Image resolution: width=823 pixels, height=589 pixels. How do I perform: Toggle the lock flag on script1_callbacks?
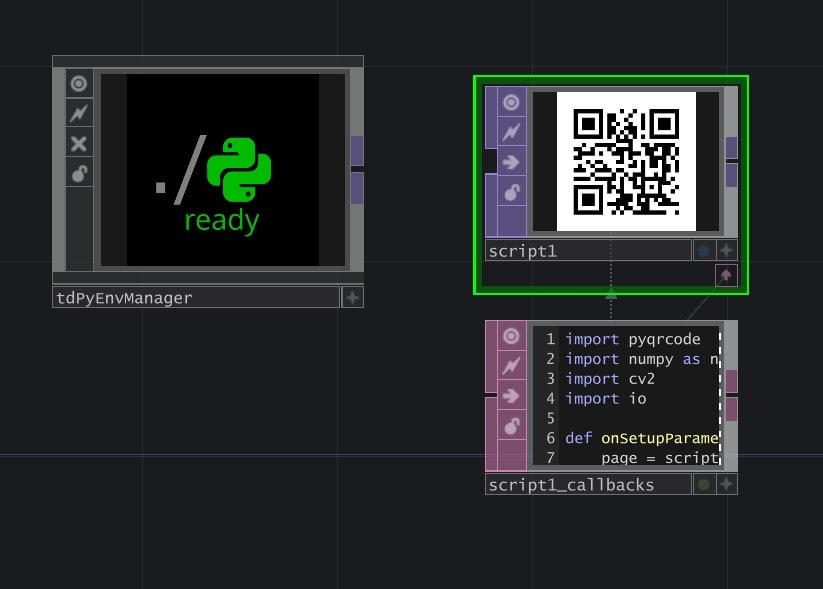coord(511,425)
